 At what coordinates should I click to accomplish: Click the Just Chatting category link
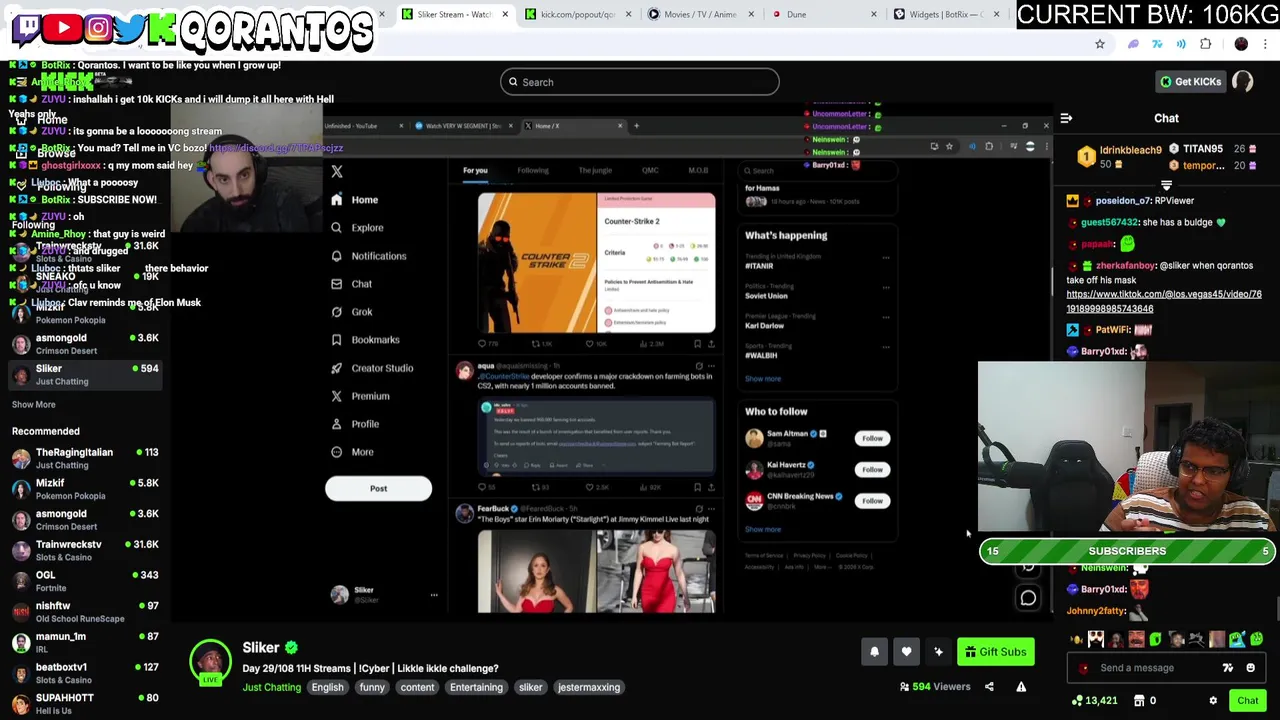271,687
